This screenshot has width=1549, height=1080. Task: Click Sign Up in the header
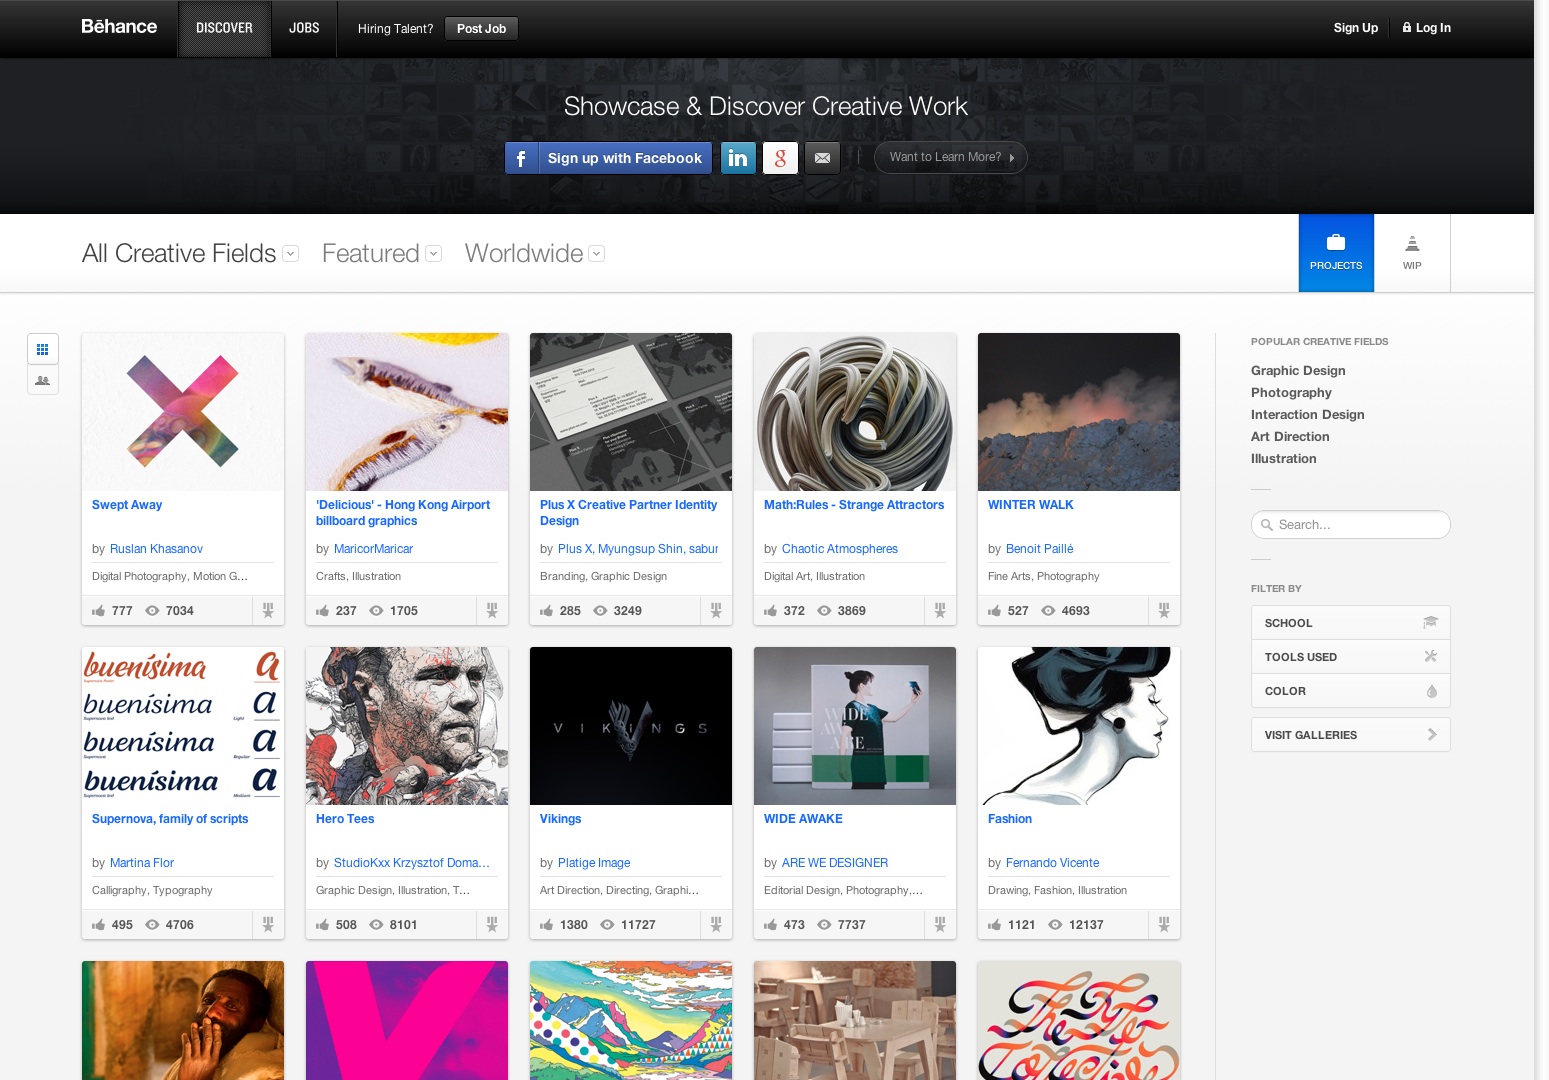click(1355, 28)
